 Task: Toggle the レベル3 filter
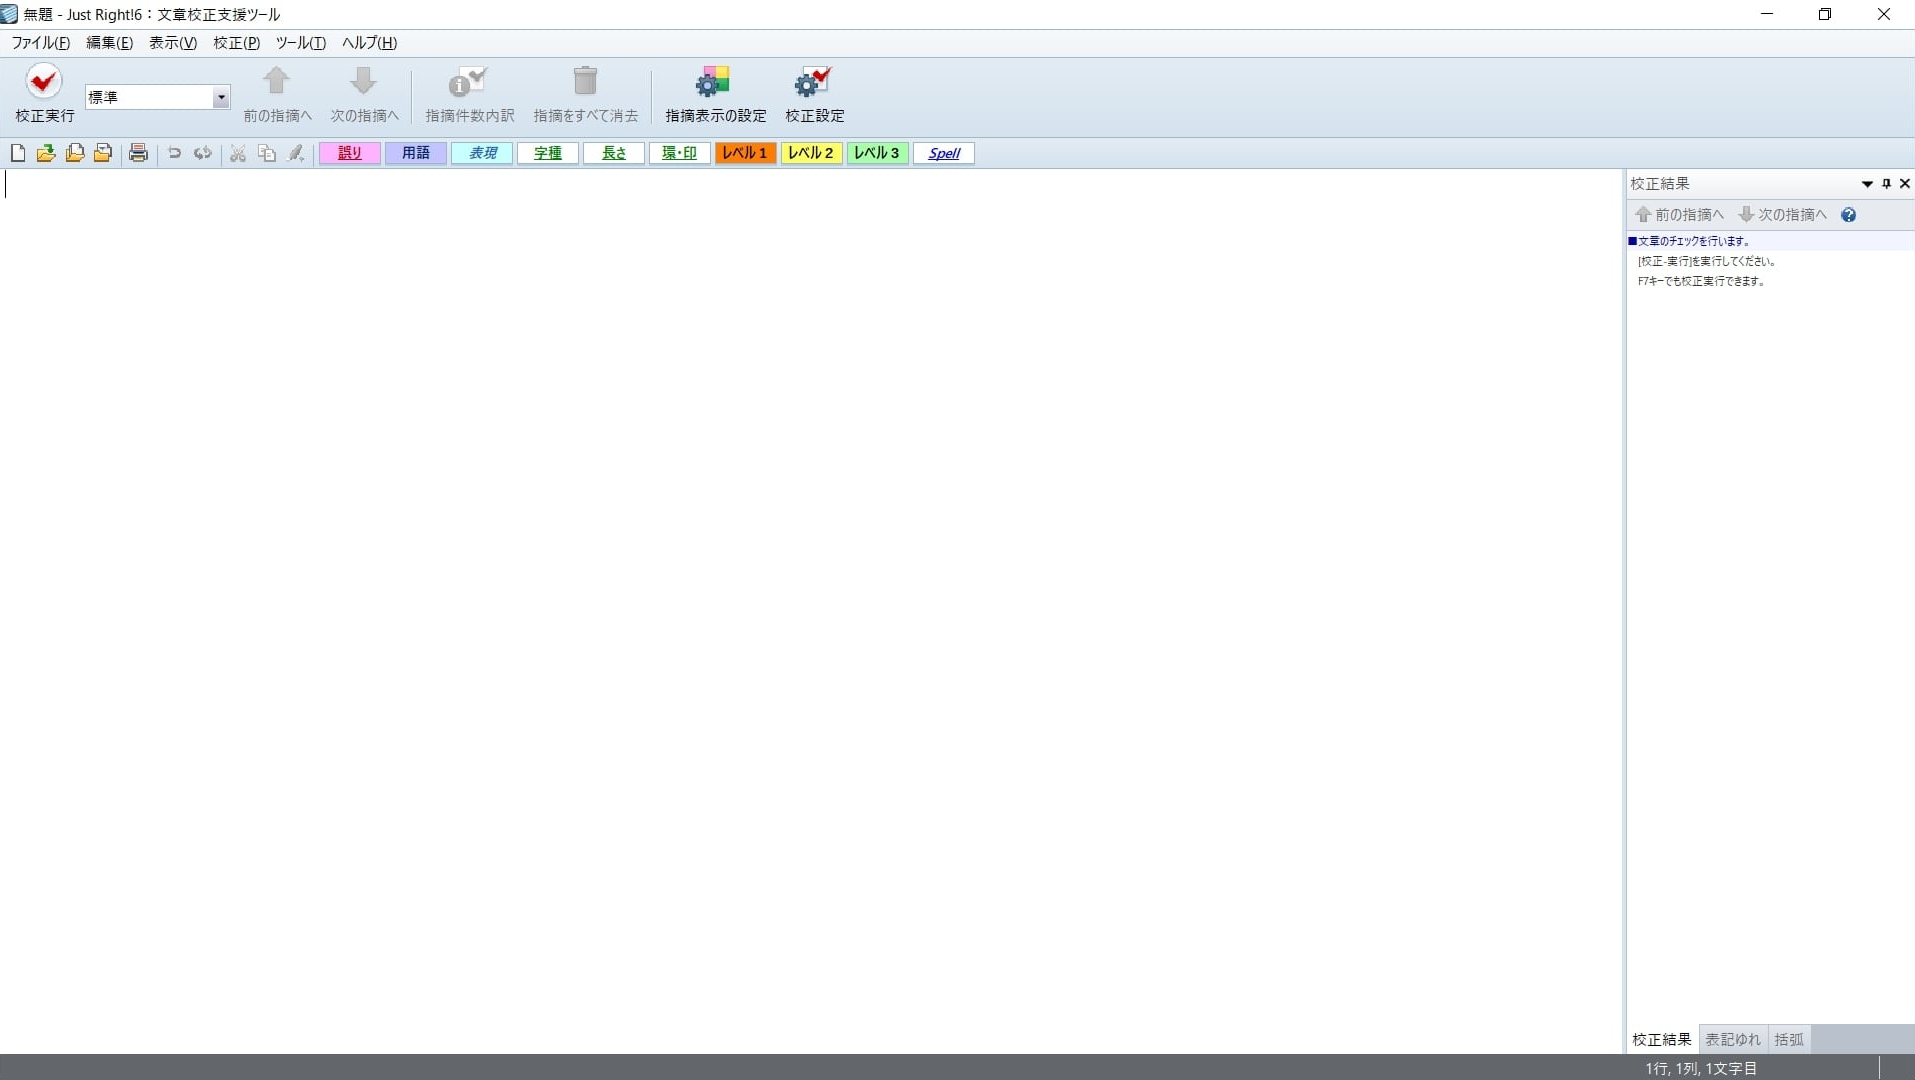click(x=877, y=153)
